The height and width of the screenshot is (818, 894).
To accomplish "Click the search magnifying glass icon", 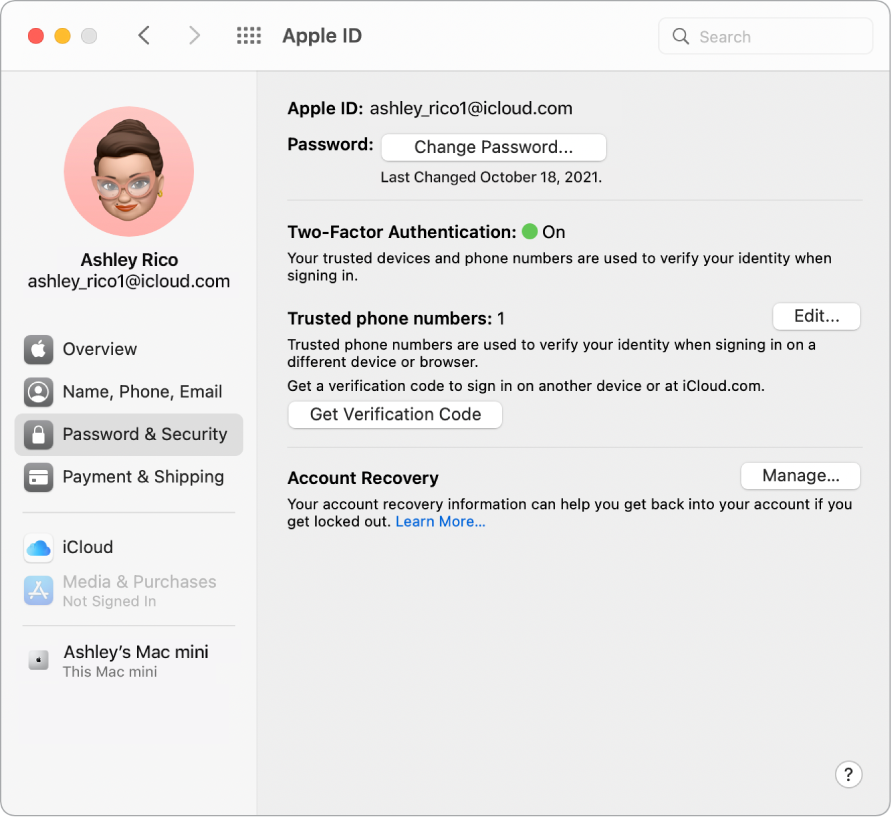I will 681,36.
